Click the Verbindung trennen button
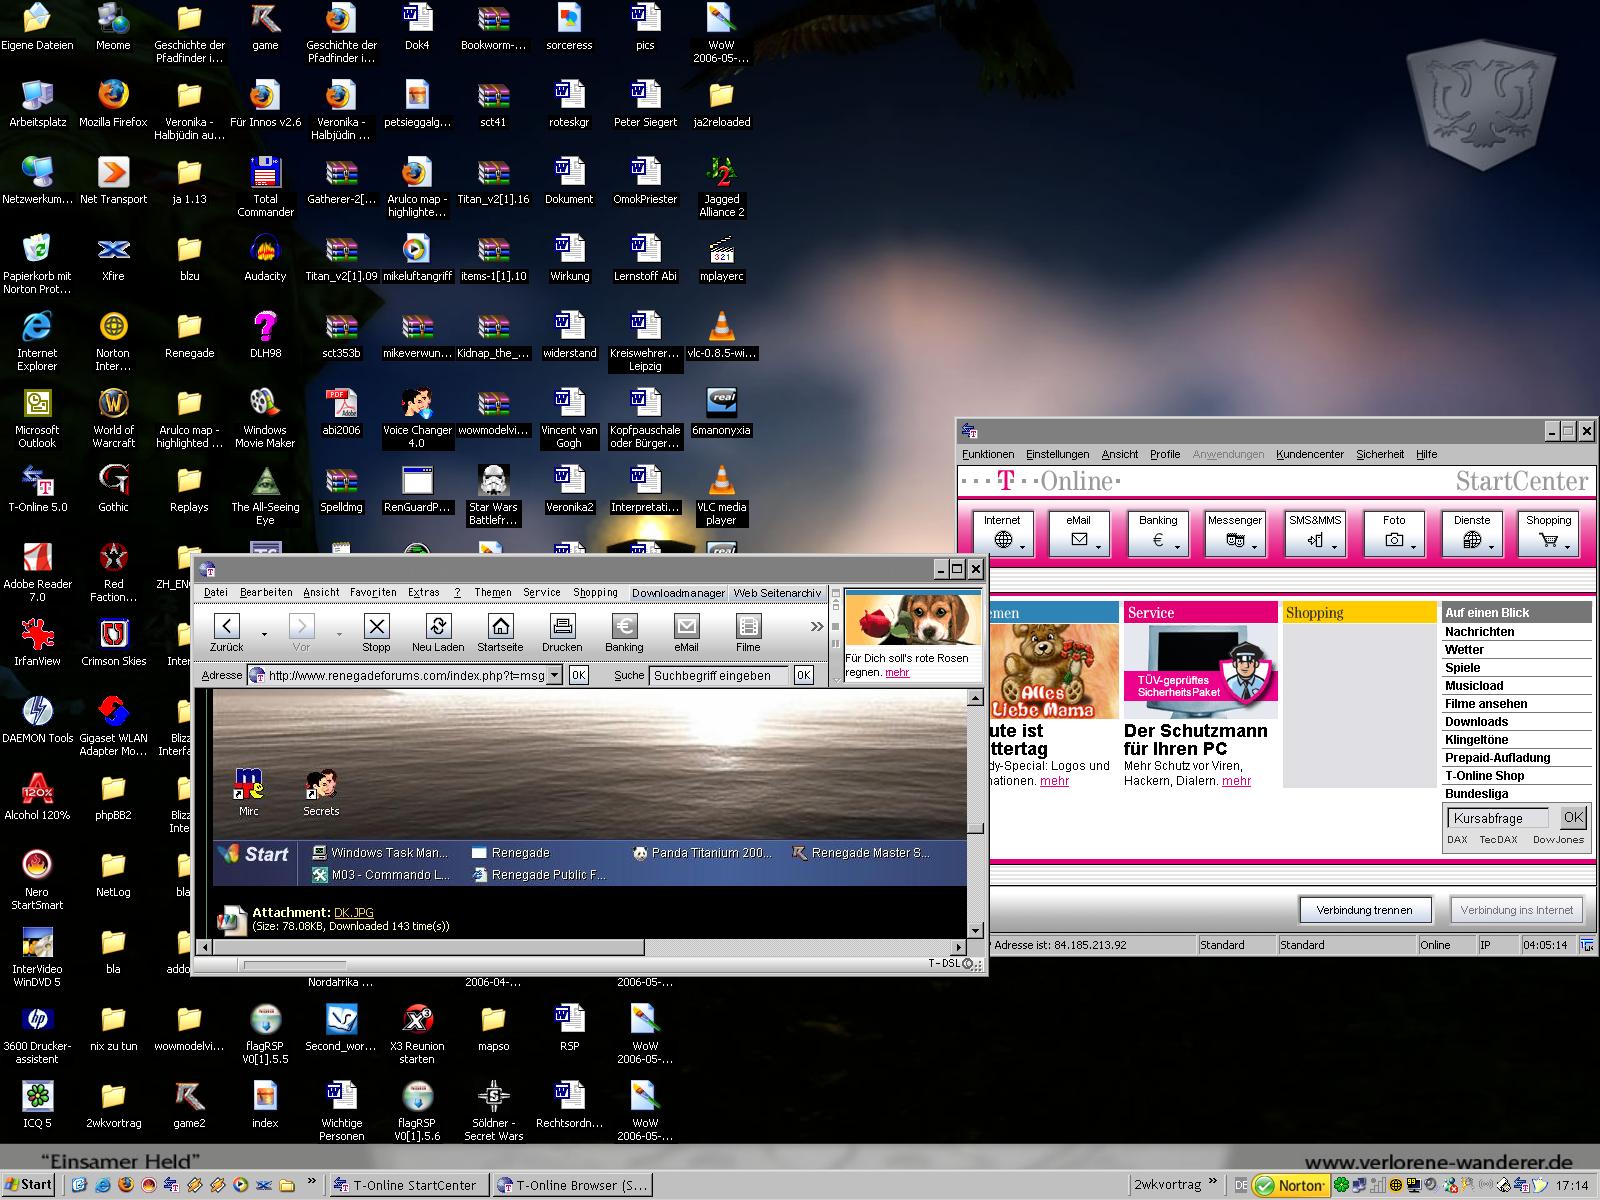 click(x=1364, y=910)
